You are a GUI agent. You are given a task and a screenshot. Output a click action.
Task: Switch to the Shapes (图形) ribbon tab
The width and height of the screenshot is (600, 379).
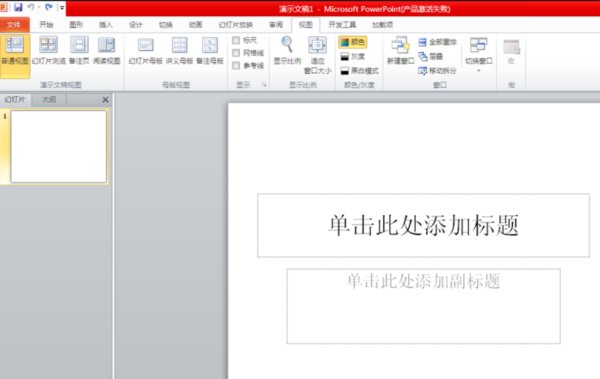76,25
